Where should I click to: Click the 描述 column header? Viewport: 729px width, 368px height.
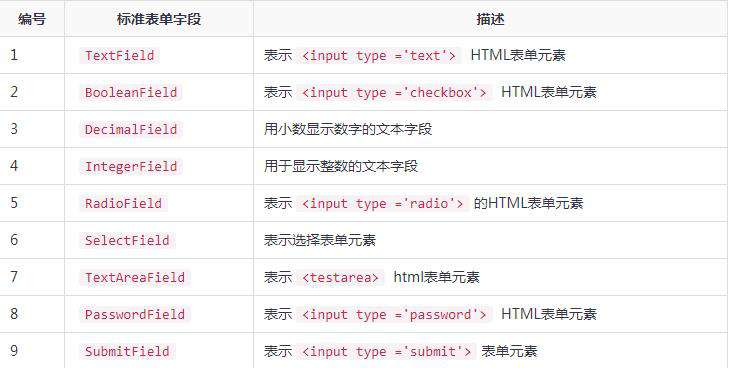pyautogui.click(x=490, y=19)
